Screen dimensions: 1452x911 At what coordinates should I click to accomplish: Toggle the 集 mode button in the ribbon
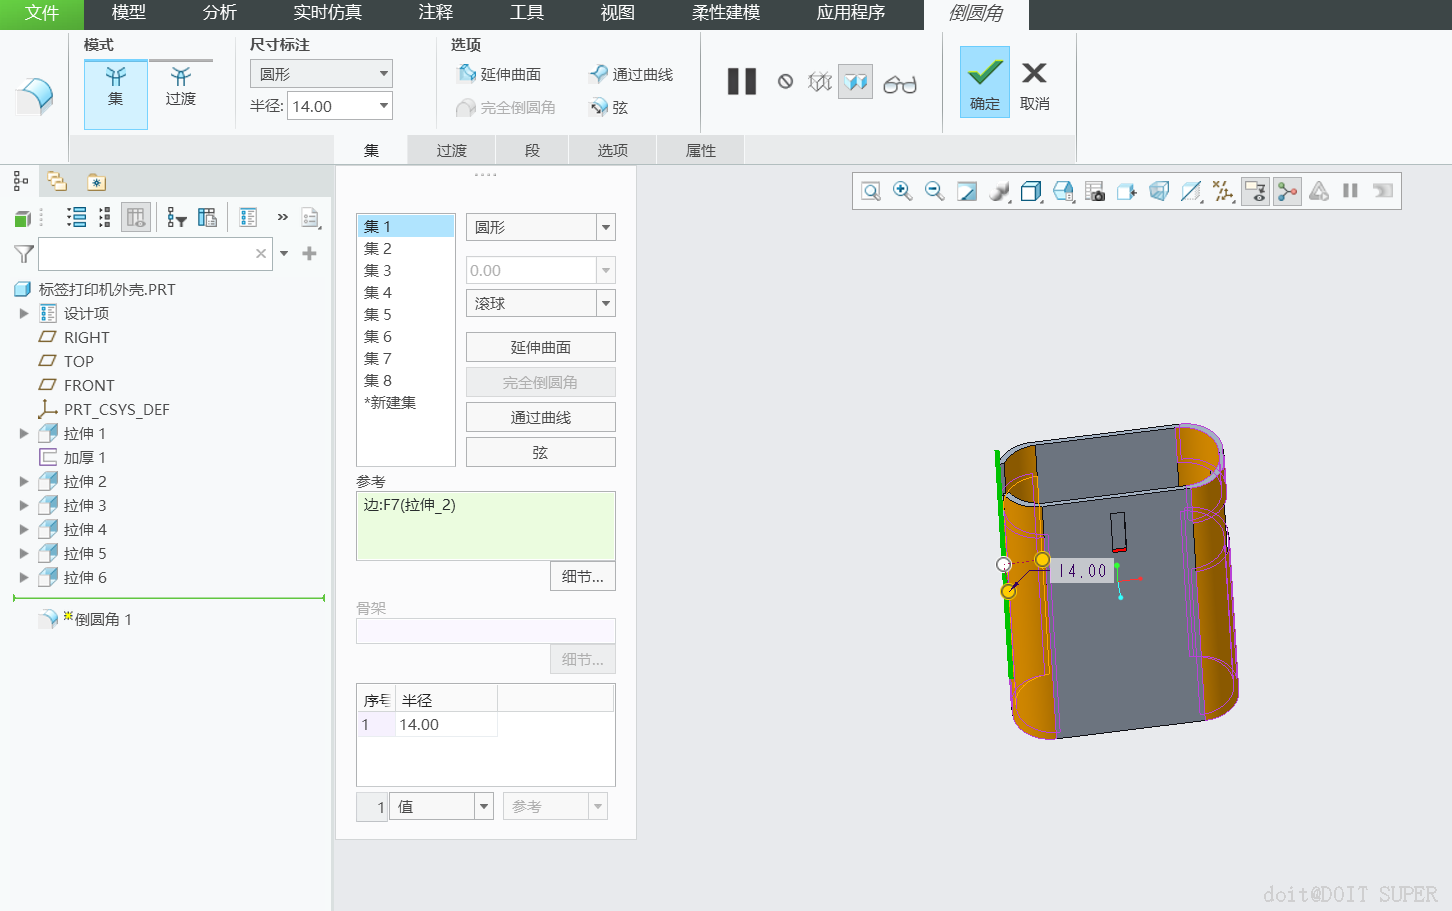[x=116, y=87]
